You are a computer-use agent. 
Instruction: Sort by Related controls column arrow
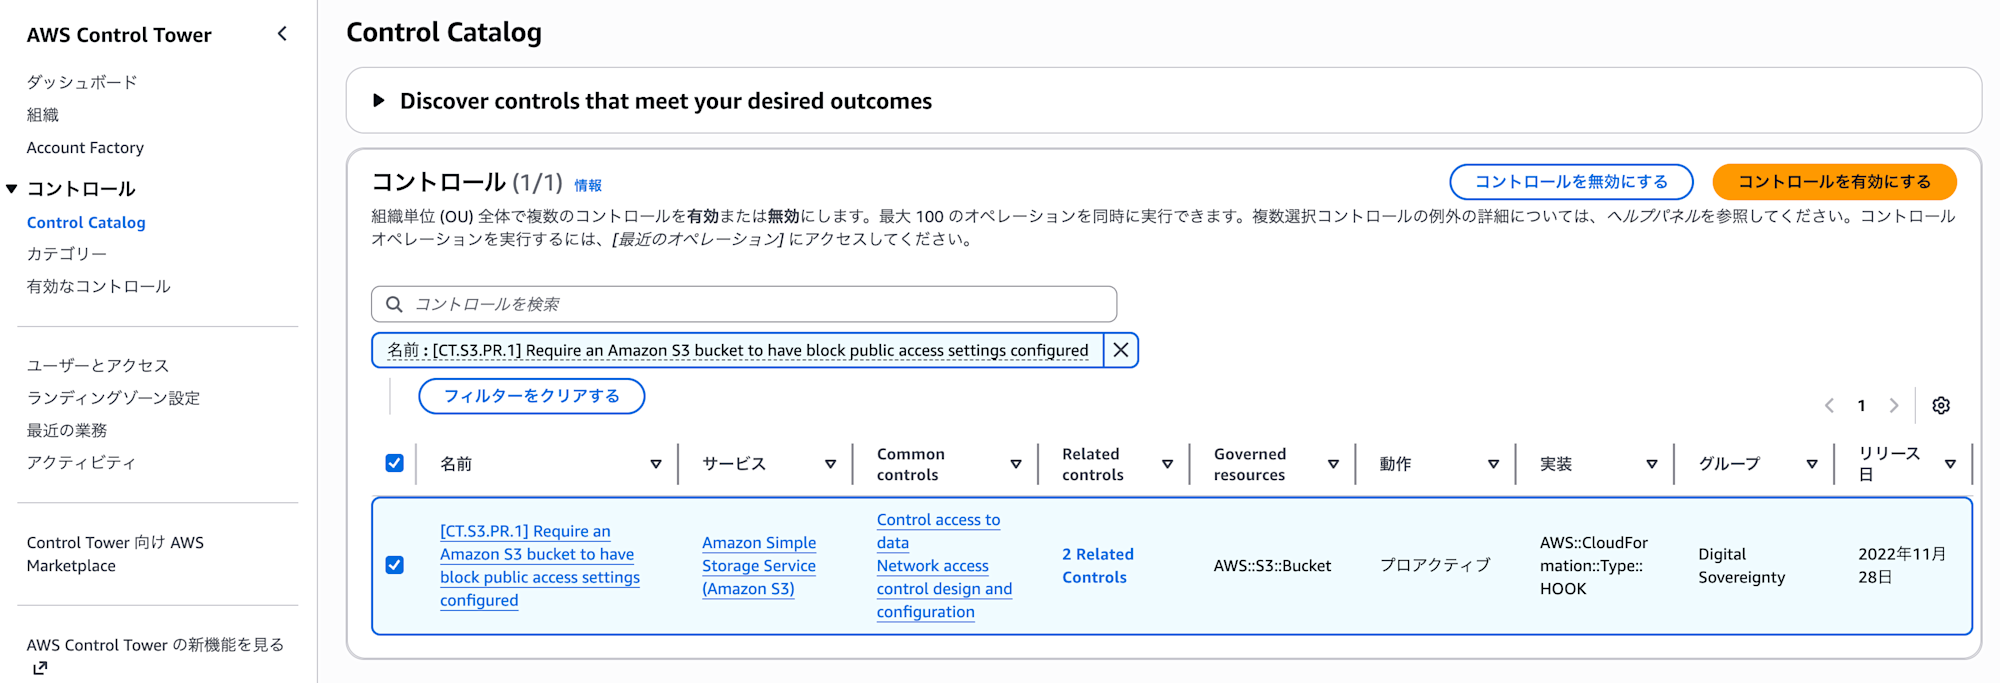(1167, 464)
